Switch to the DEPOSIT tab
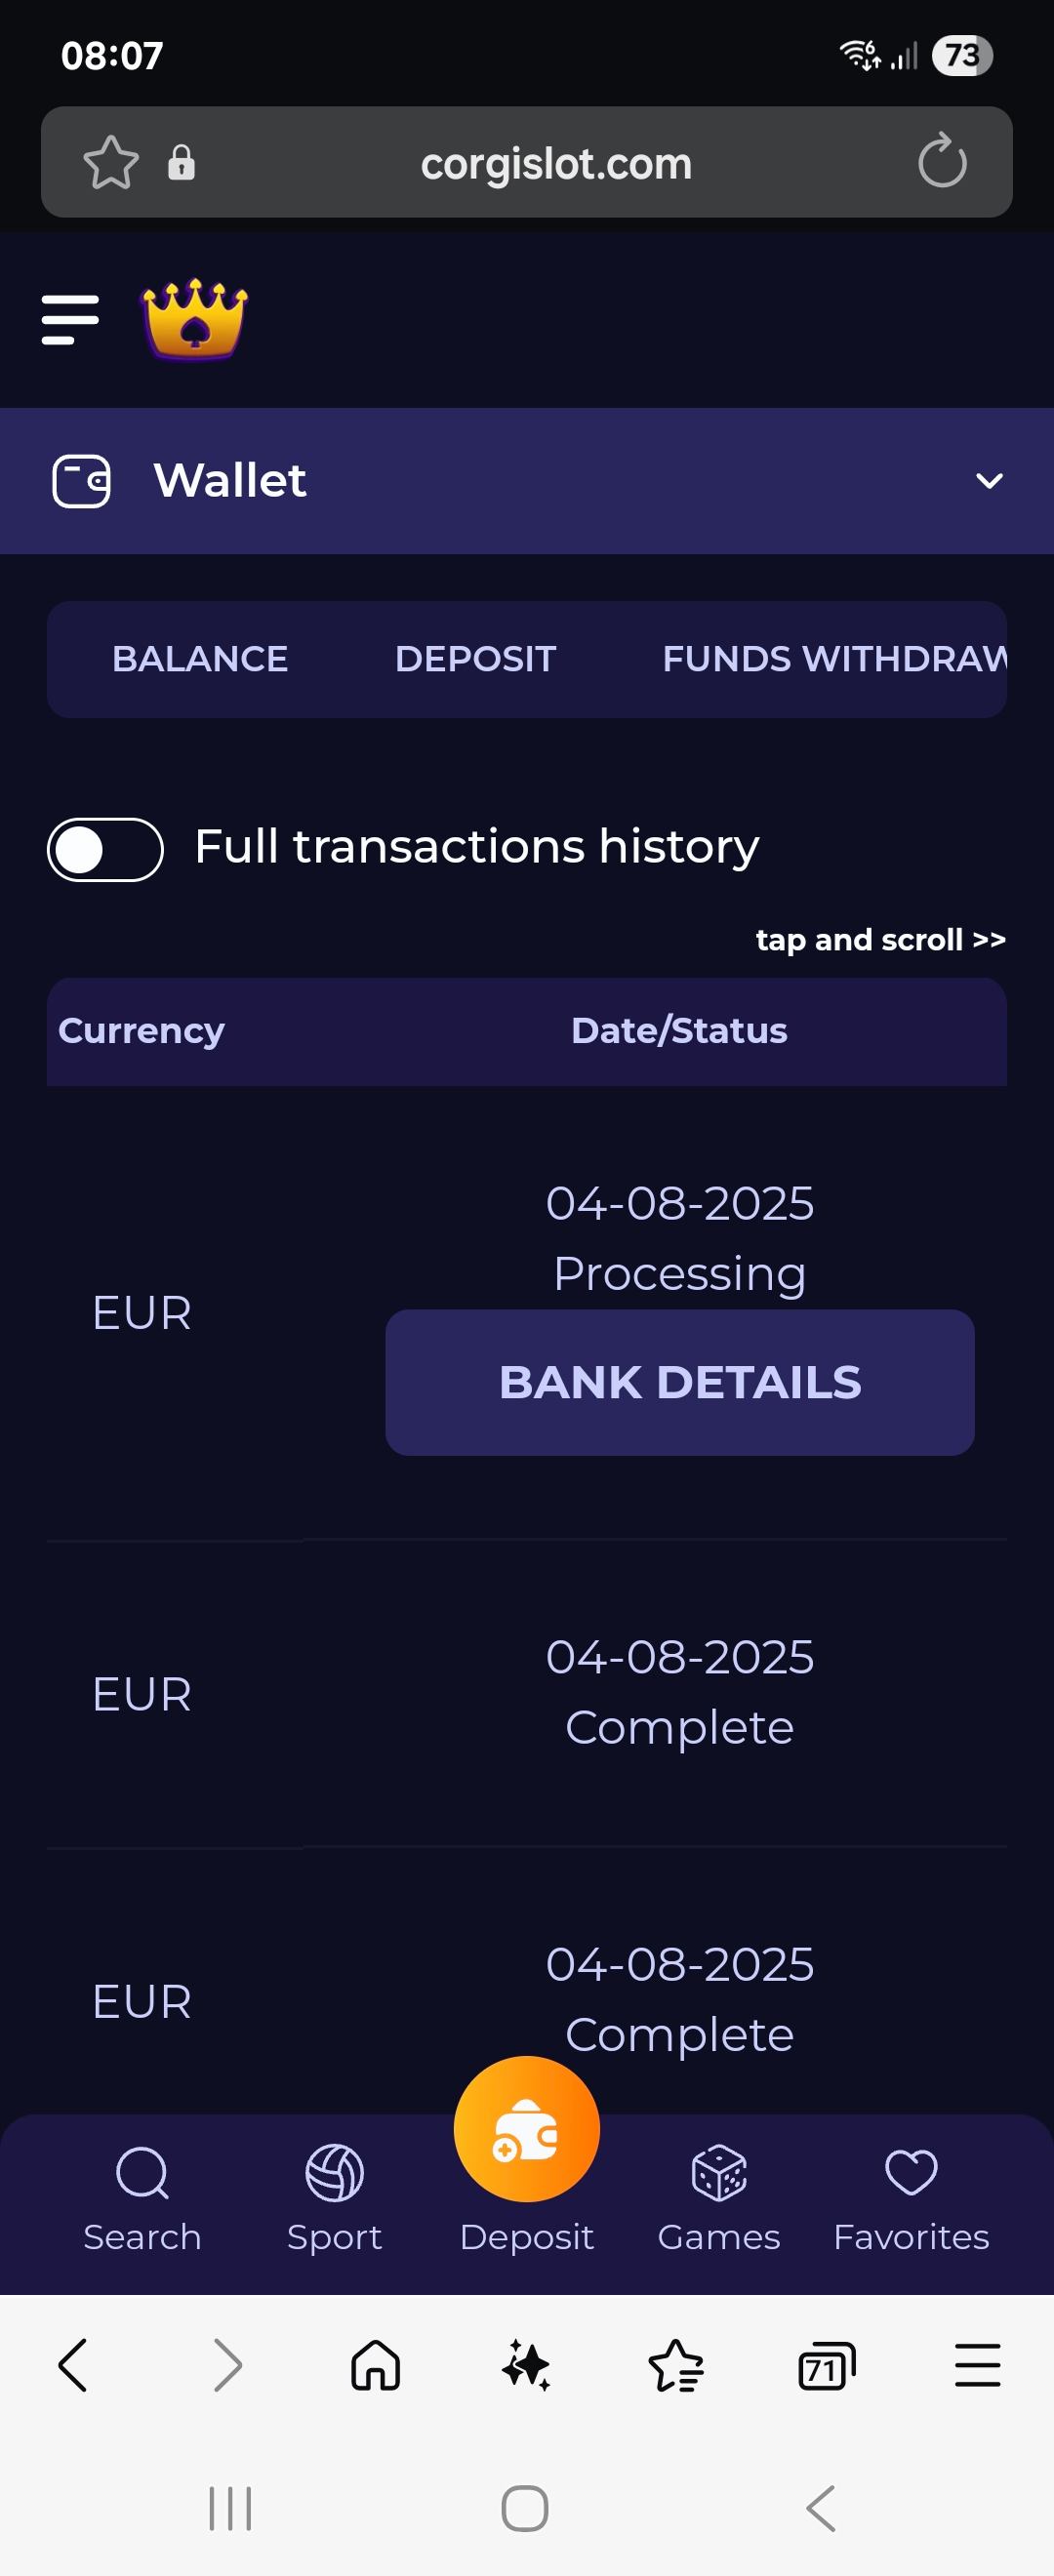 (x=475, y=659)
